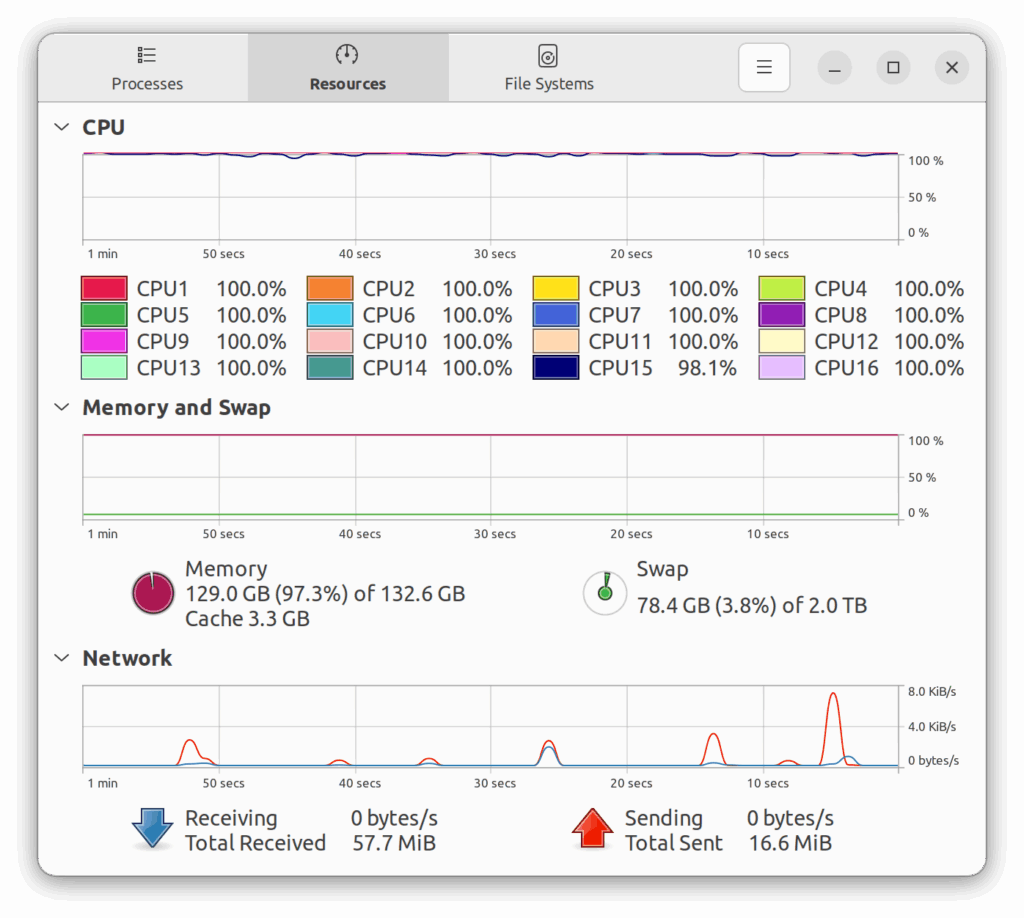Switch to the Processes tab

click(147, 68)
